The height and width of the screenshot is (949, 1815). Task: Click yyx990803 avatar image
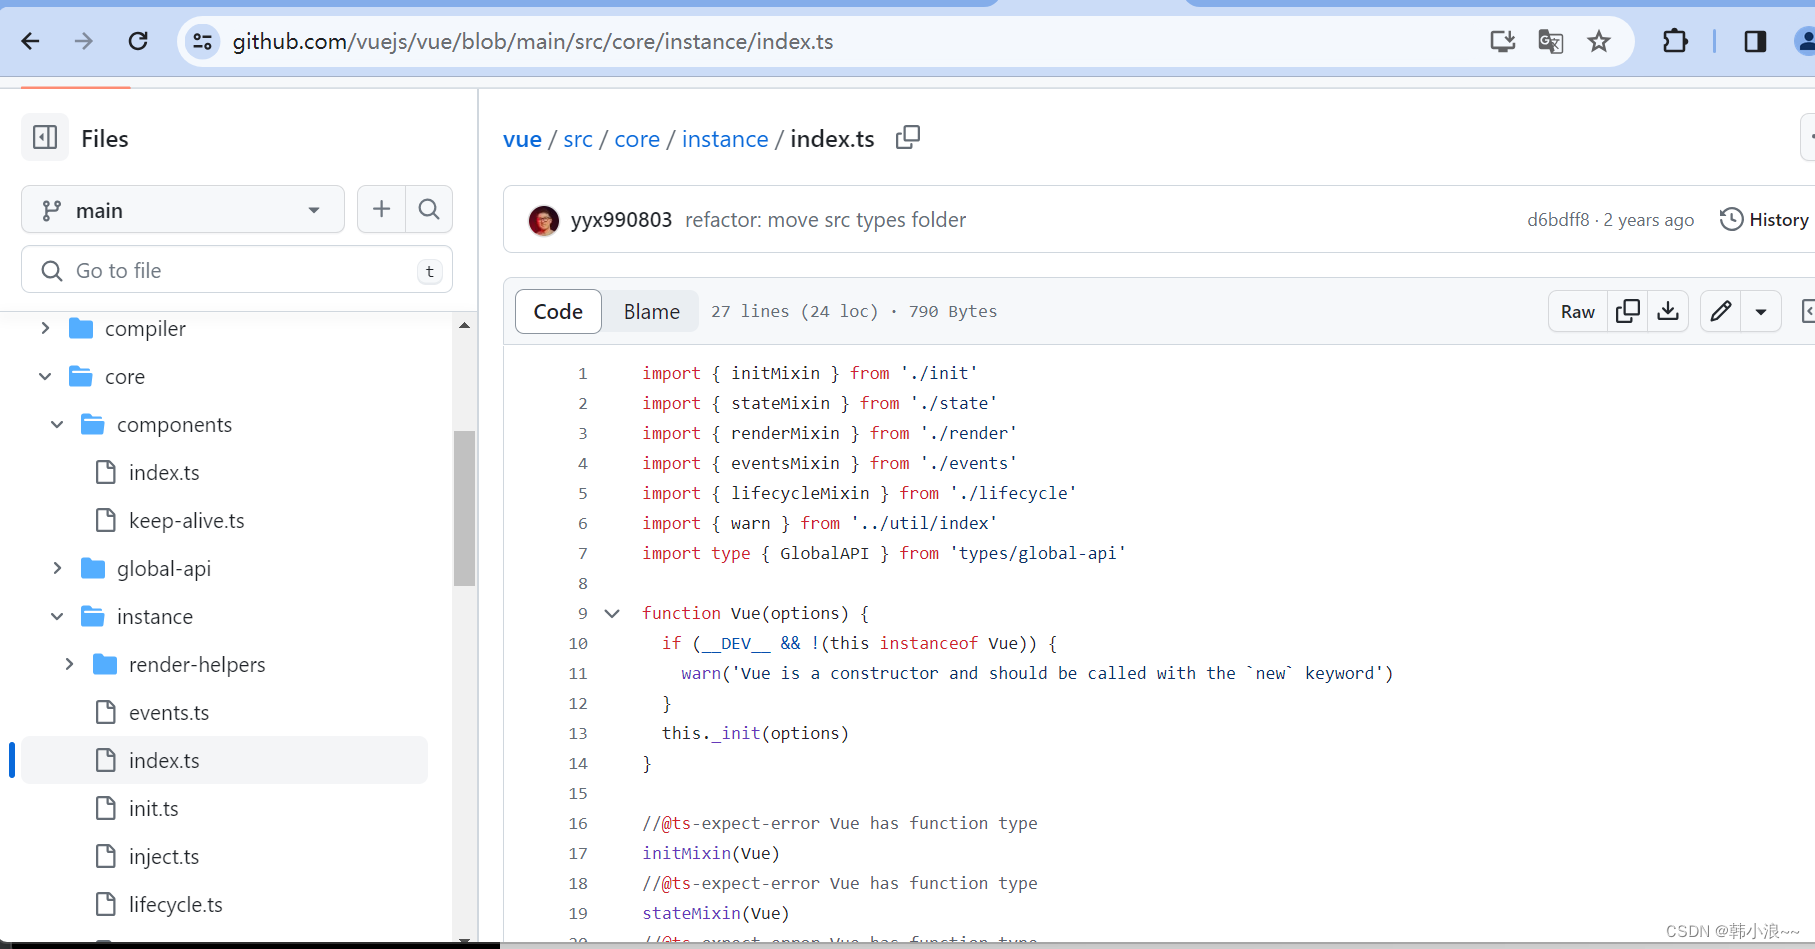tap(544, 220)
